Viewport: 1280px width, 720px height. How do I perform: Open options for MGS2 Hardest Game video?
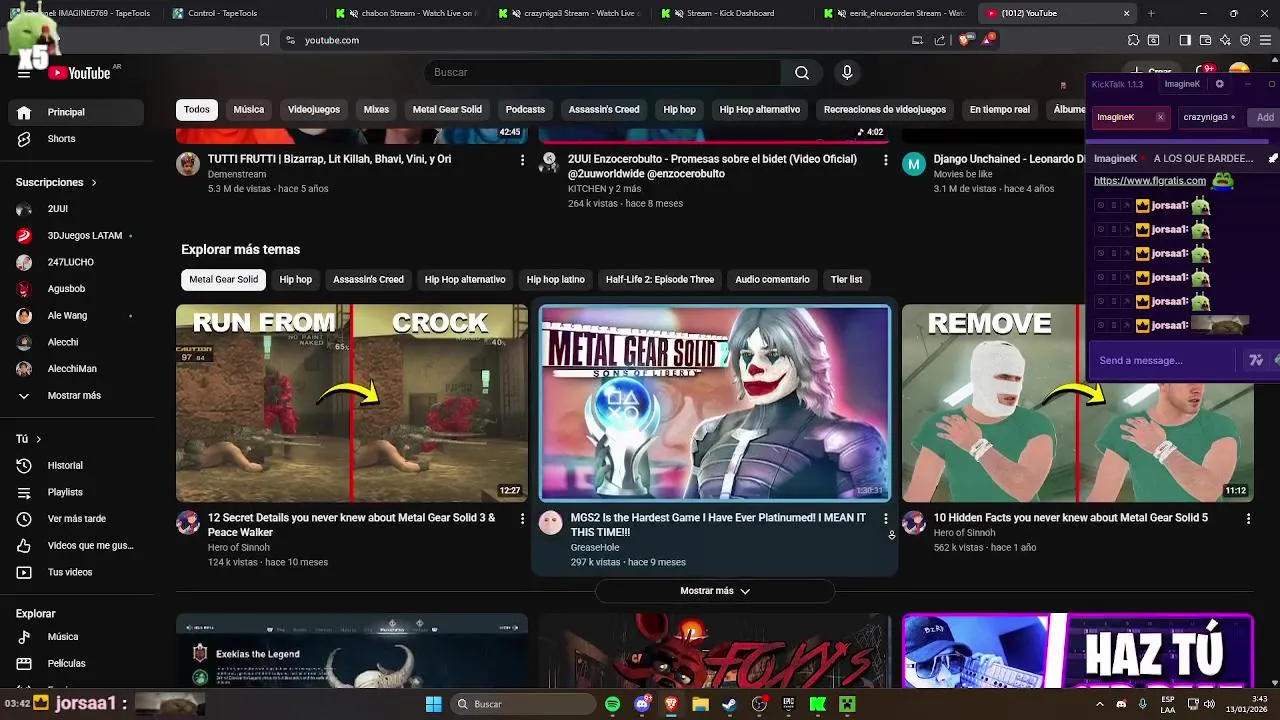point(885,519)
